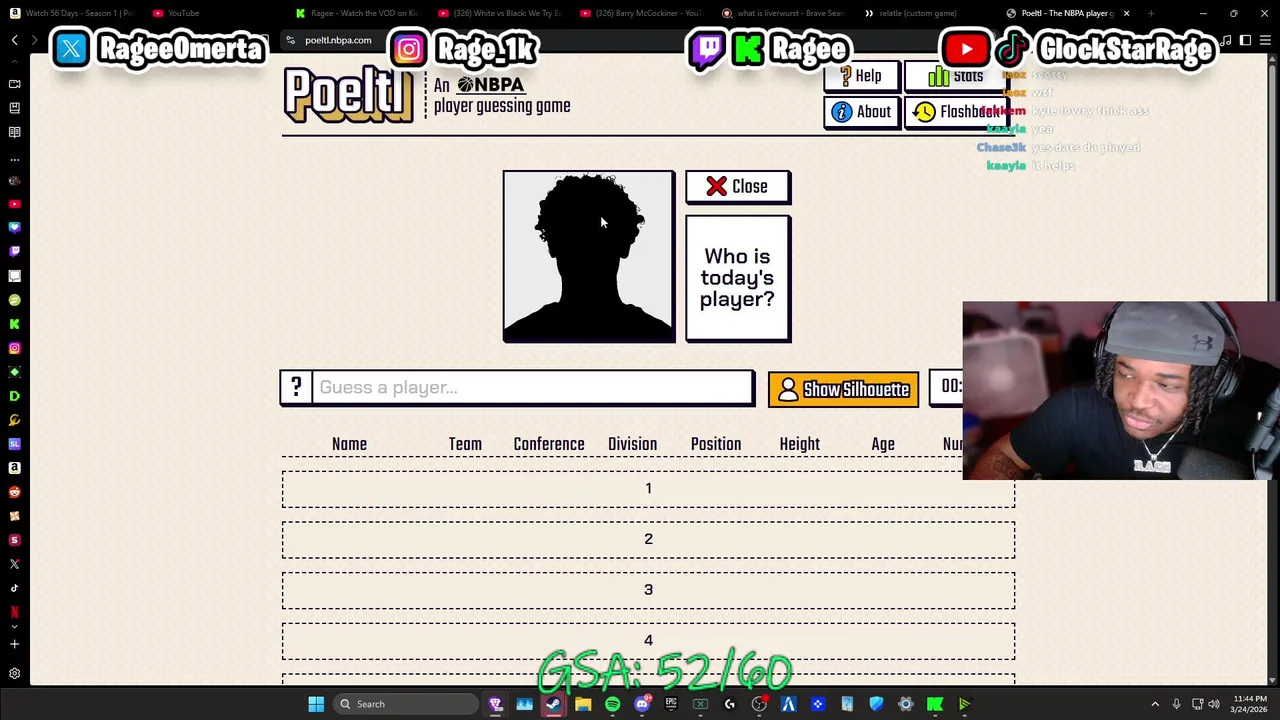The height and width of the screenshot is (720, 1280).
Task: Add a sidebar item with plus icon
Action: tap(14, 644)
